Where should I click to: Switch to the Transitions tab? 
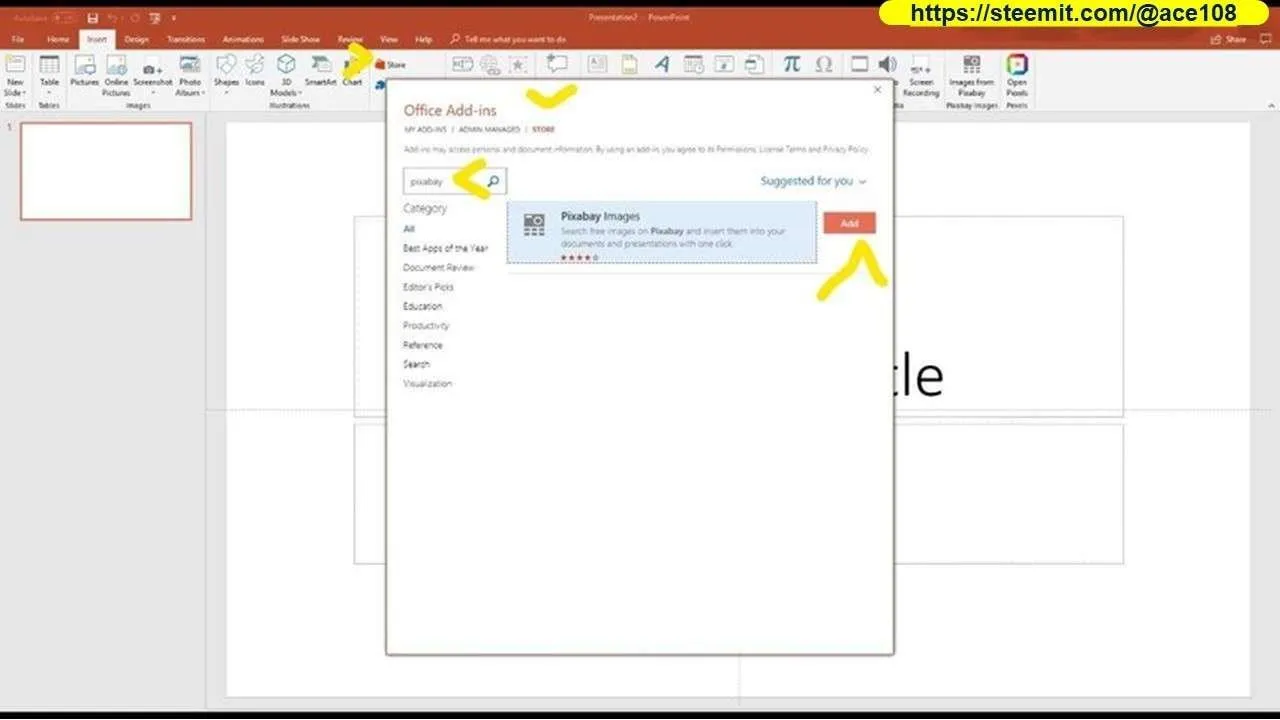(x=186, y=39)
